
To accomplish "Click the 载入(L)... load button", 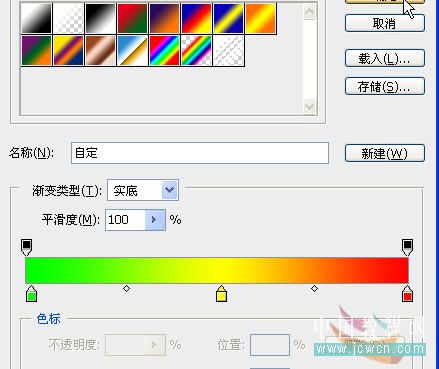I will [x=385, y=58].
